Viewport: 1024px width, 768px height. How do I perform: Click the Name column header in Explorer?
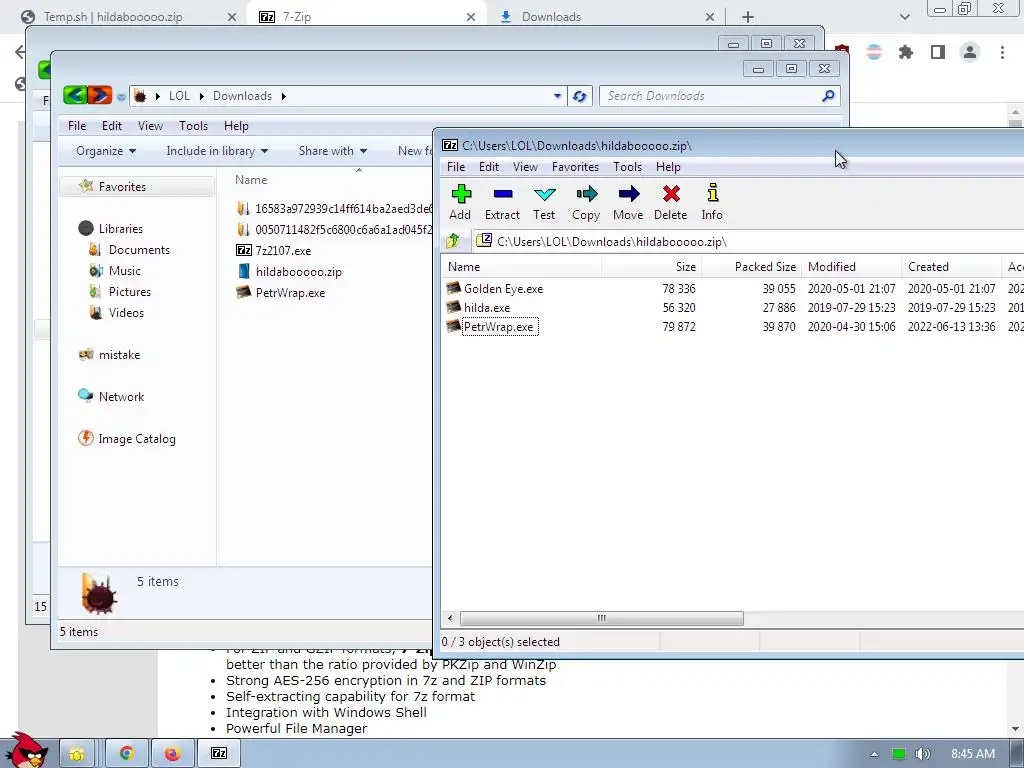(x=251, y=180)
